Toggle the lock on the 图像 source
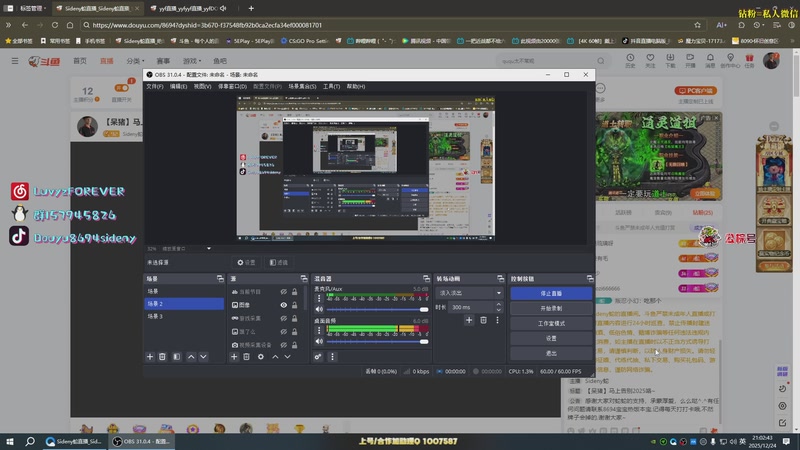This screenshot has width=800, height=450. click(294, 305)
